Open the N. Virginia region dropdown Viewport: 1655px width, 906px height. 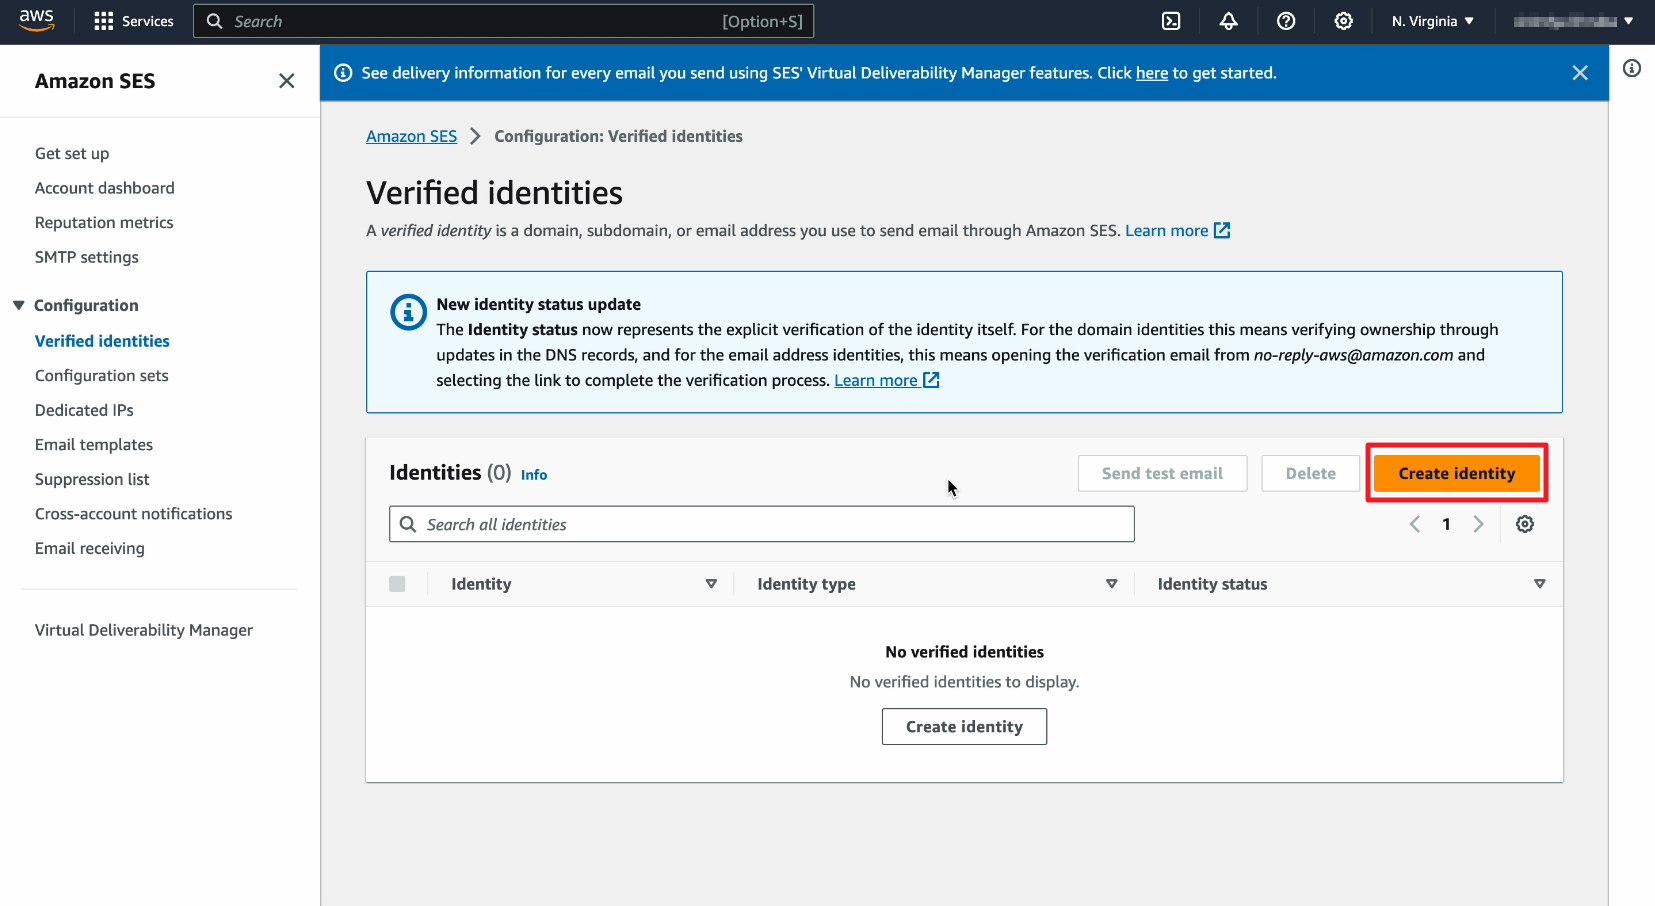point(1432,21)
